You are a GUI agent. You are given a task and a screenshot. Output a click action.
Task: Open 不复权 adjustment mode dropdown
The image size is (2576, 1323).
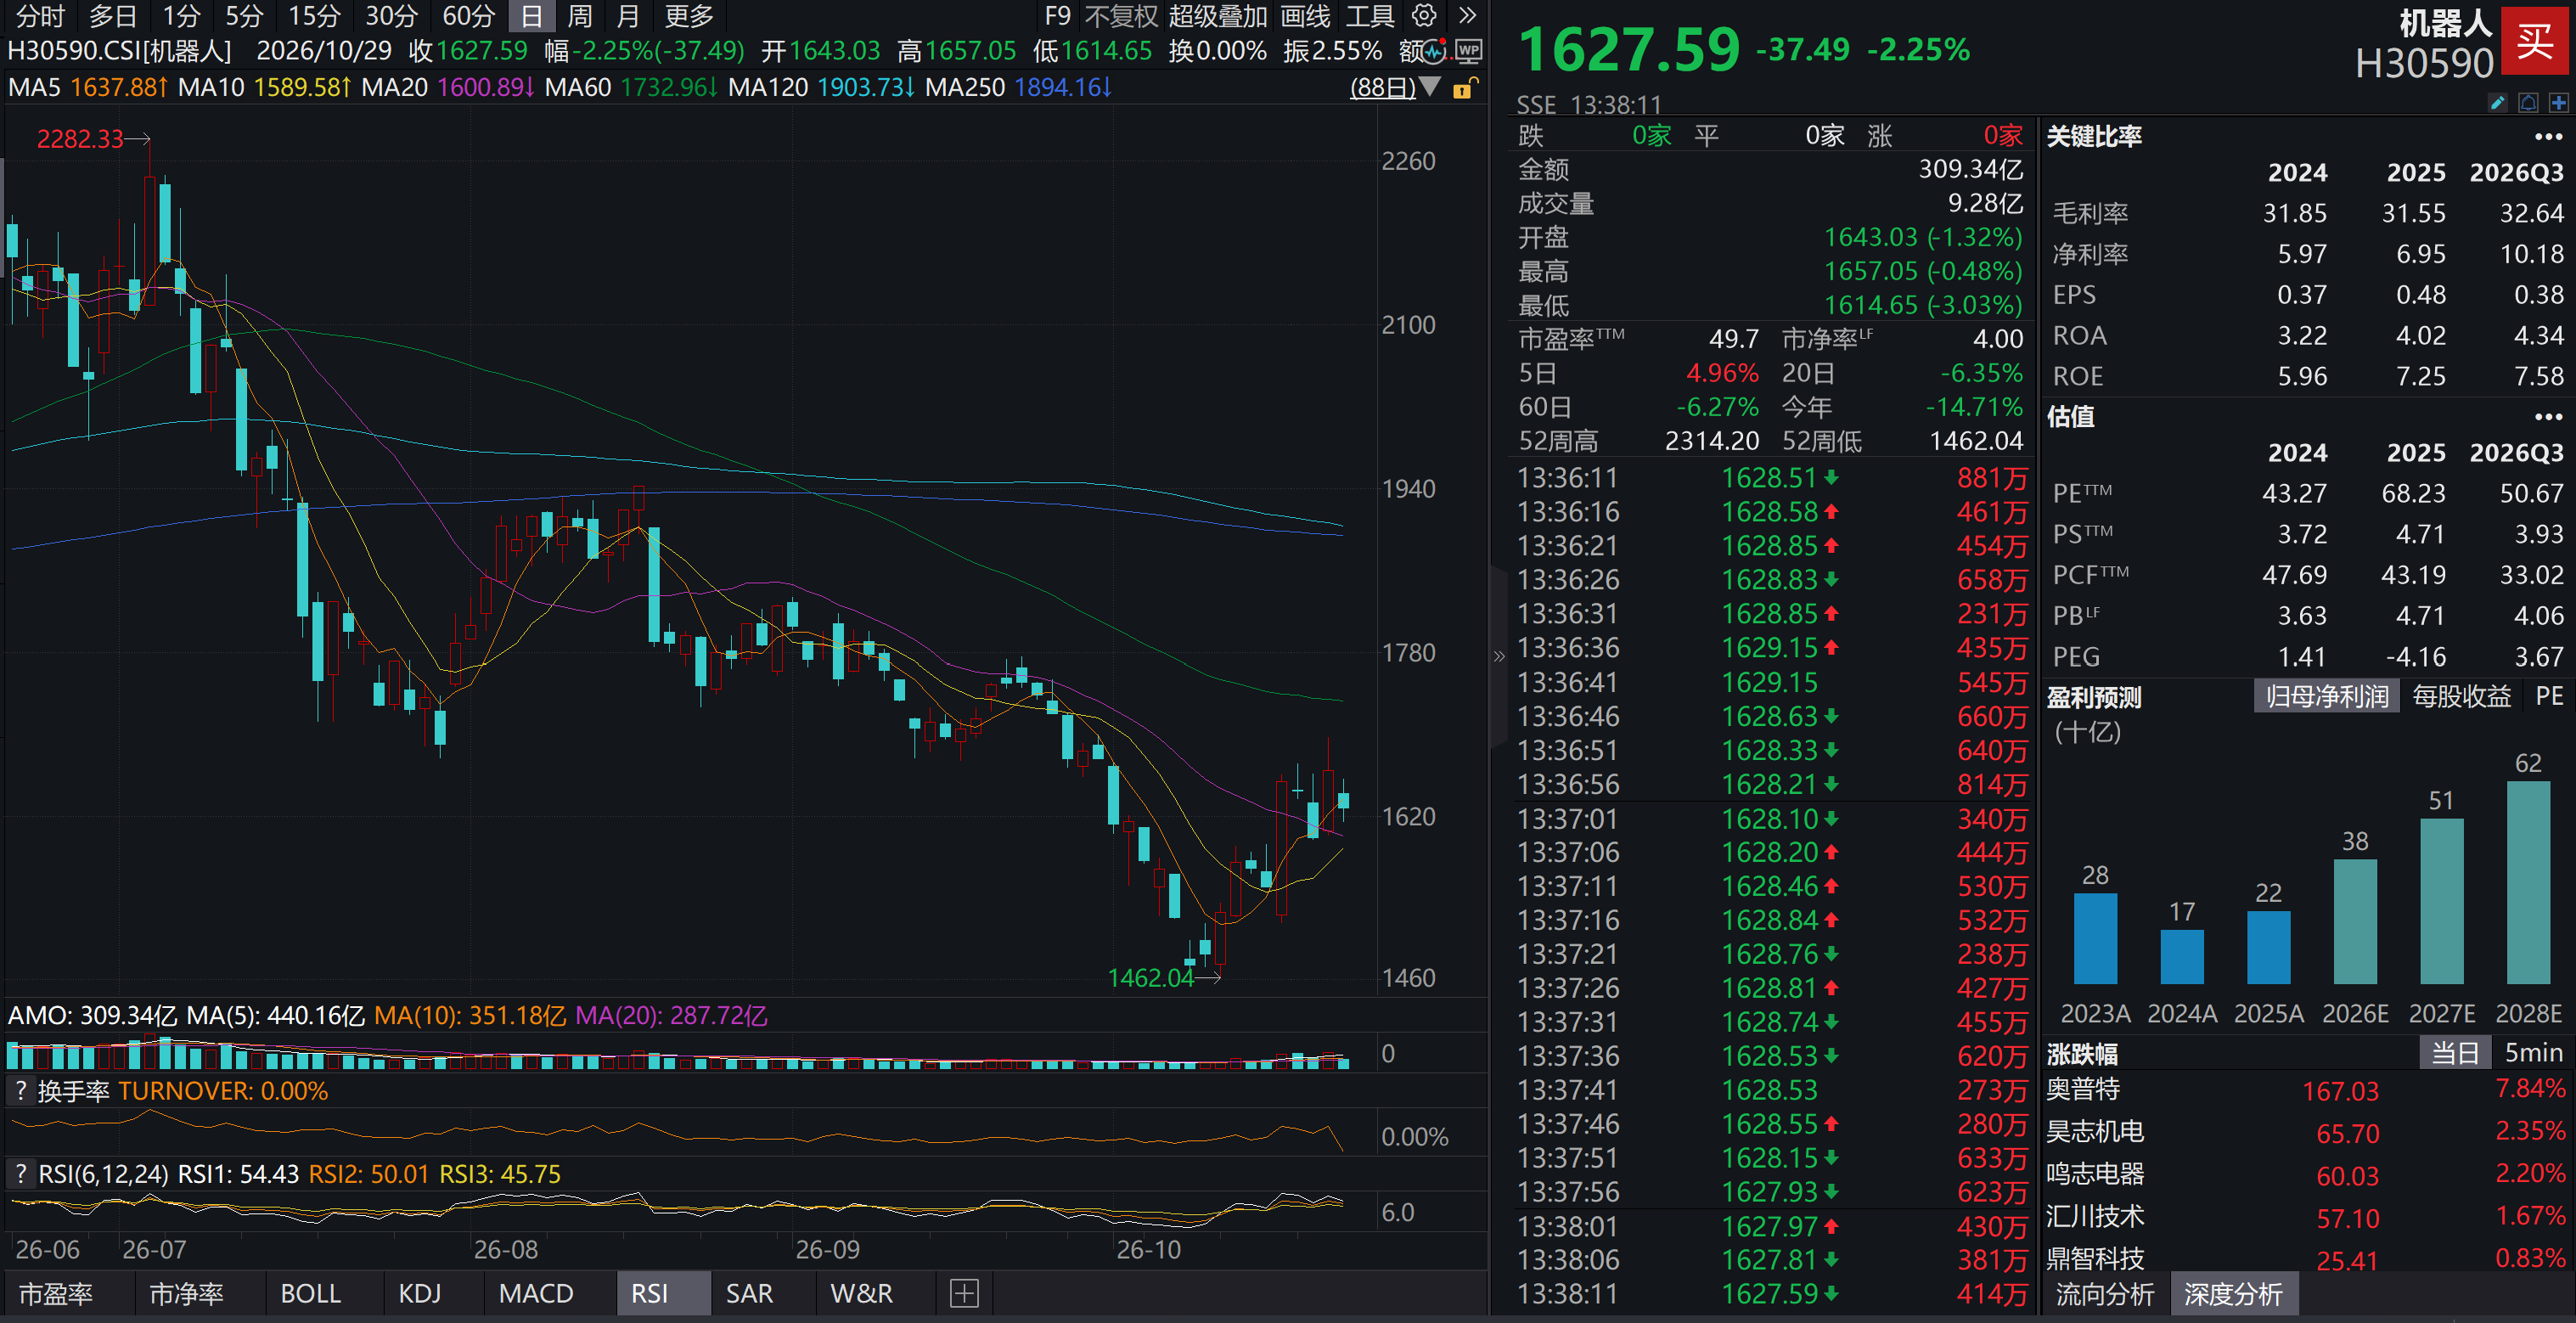click(x=1120, y=16)
